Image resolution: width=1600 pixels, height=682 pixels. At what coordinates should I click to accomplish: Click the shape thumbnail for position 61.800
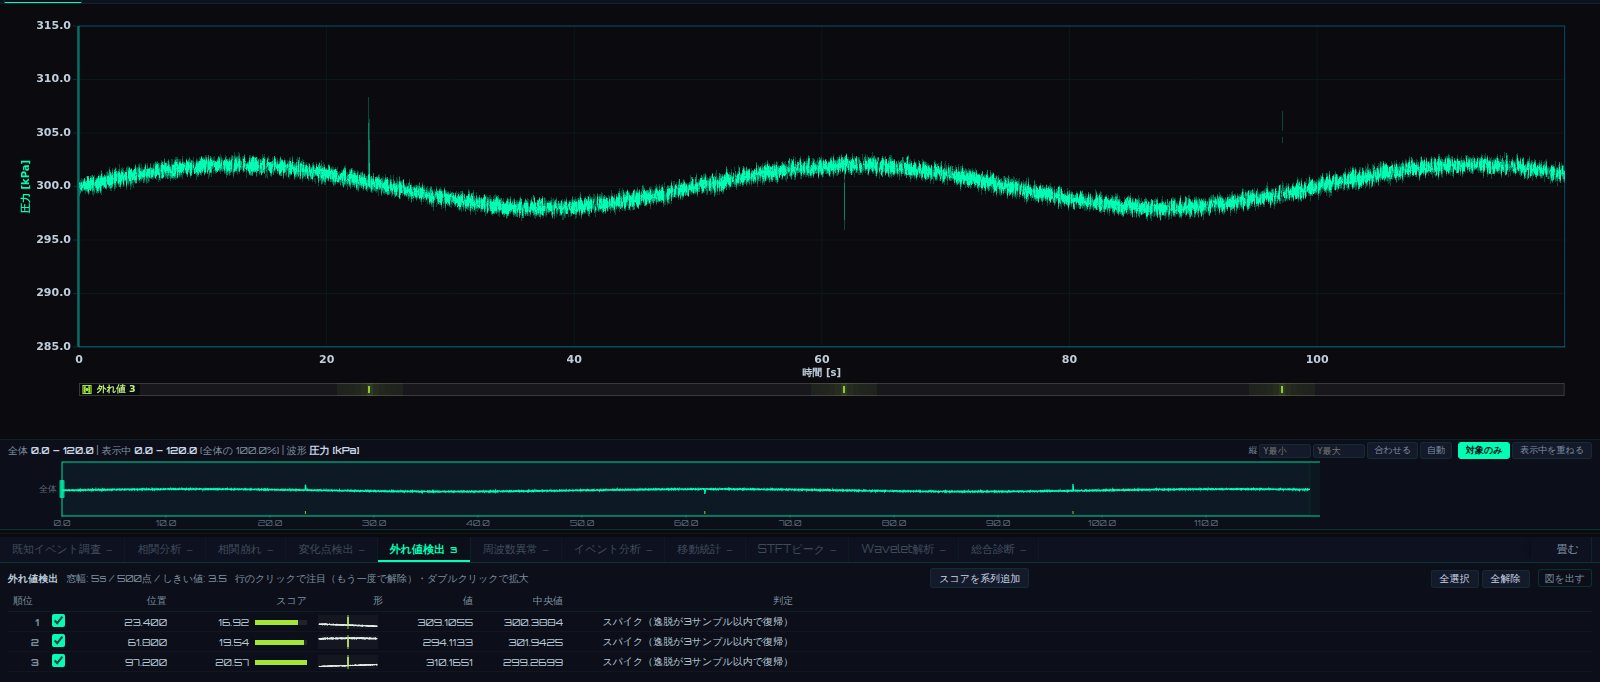[348, 642]
